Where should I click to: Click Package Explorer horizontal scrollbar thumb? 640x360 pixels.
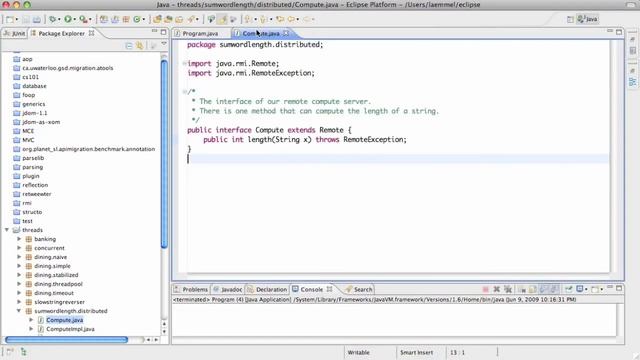[67, 340]
